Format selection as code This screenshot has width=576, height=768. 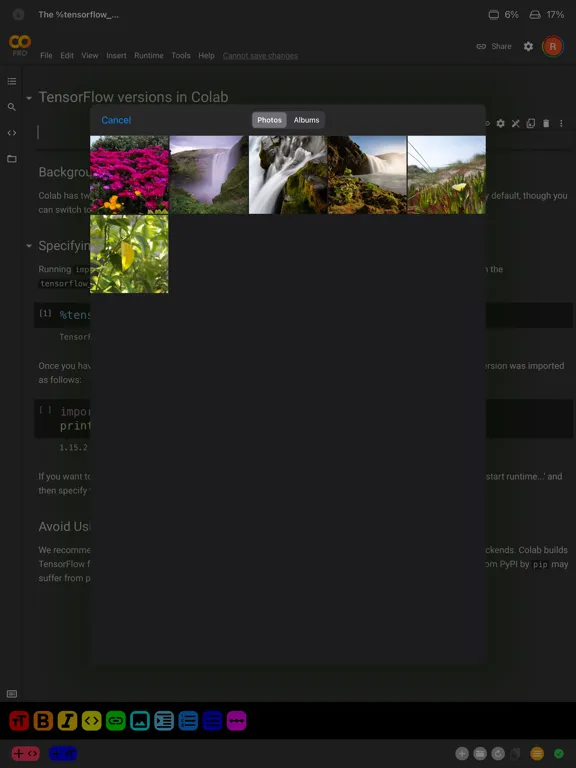(x=92, y=720)
